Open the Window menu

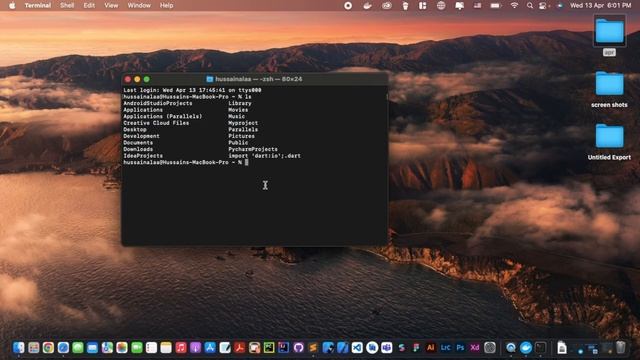coord(139,5)
